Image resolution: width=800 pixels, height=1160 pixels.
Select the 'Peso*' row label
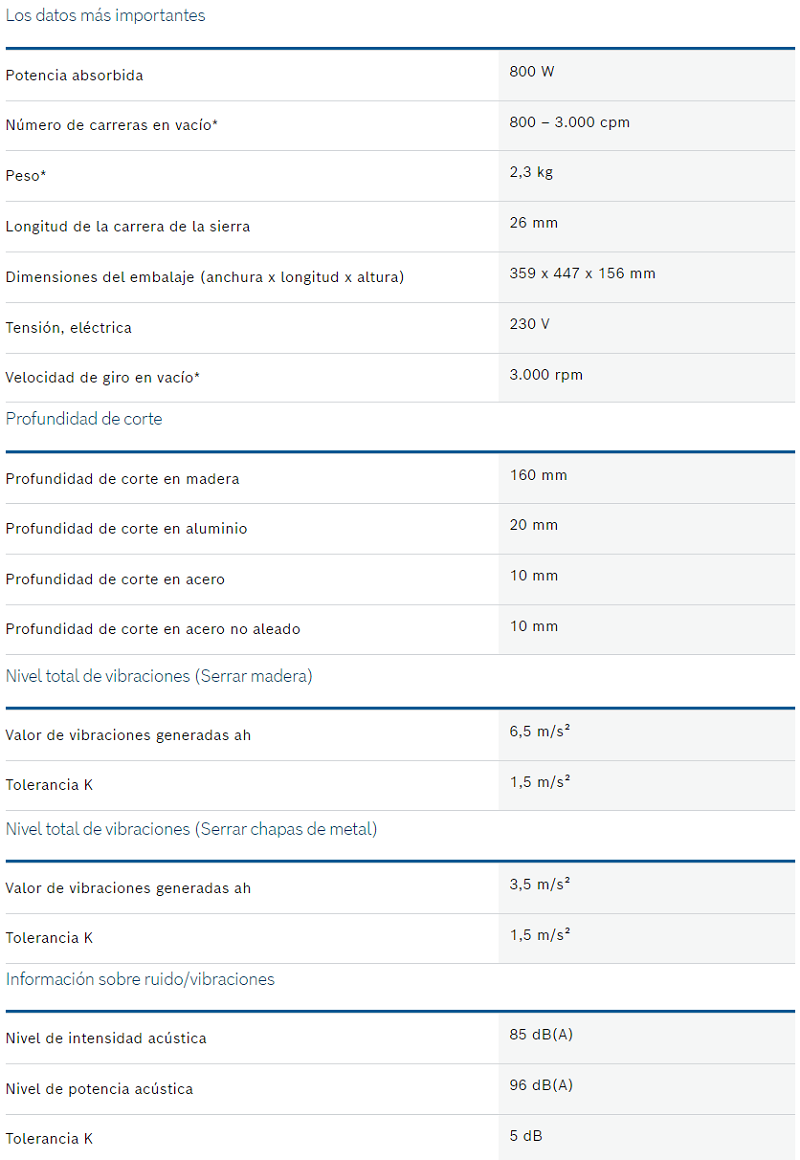click(25, 176)
